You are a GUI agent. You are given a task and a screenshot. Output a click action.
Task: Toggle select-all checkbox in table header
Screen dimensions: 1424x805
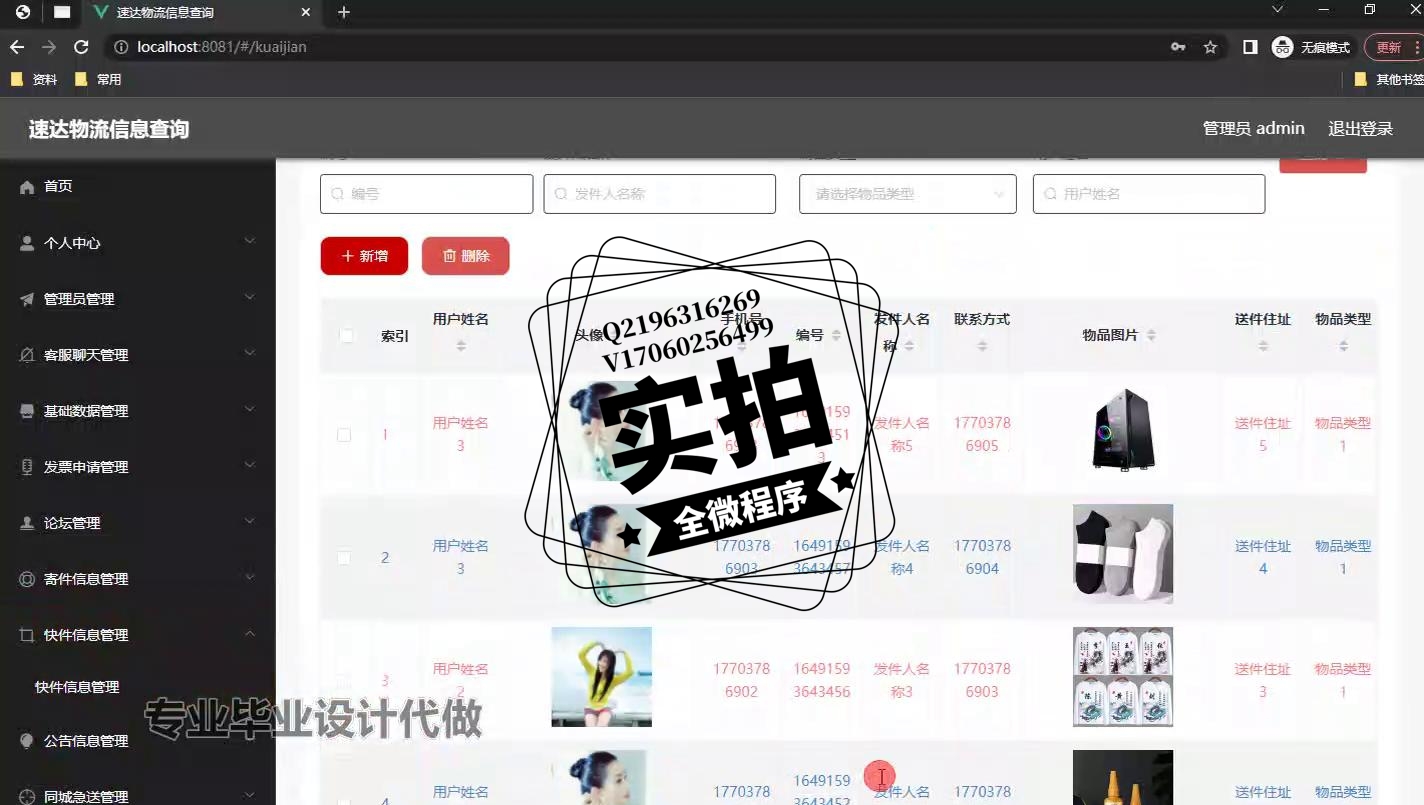[346, 336]
